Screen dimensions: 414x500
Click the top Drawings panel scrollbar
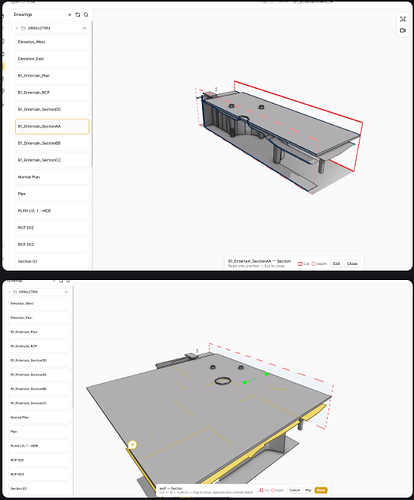[x=92, y=93]
